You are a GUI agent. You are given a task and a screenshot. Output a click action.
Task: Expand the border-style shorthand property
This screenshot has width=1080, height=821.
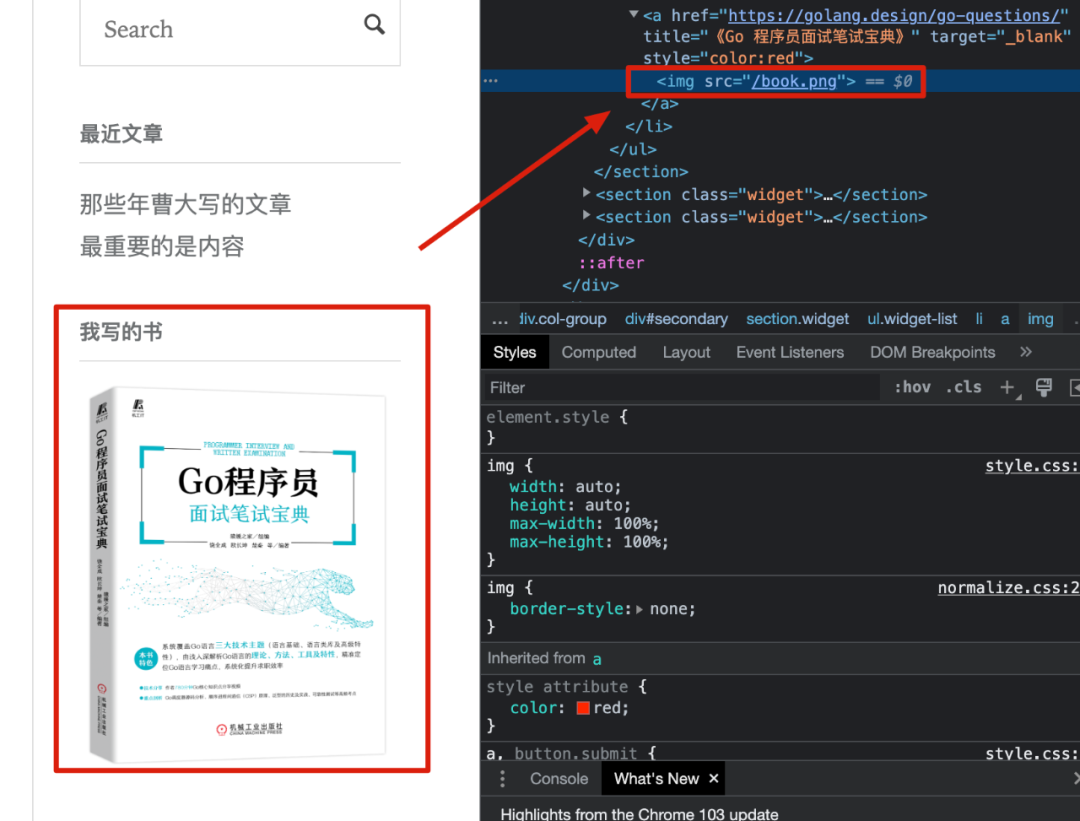tap(639, 610)
